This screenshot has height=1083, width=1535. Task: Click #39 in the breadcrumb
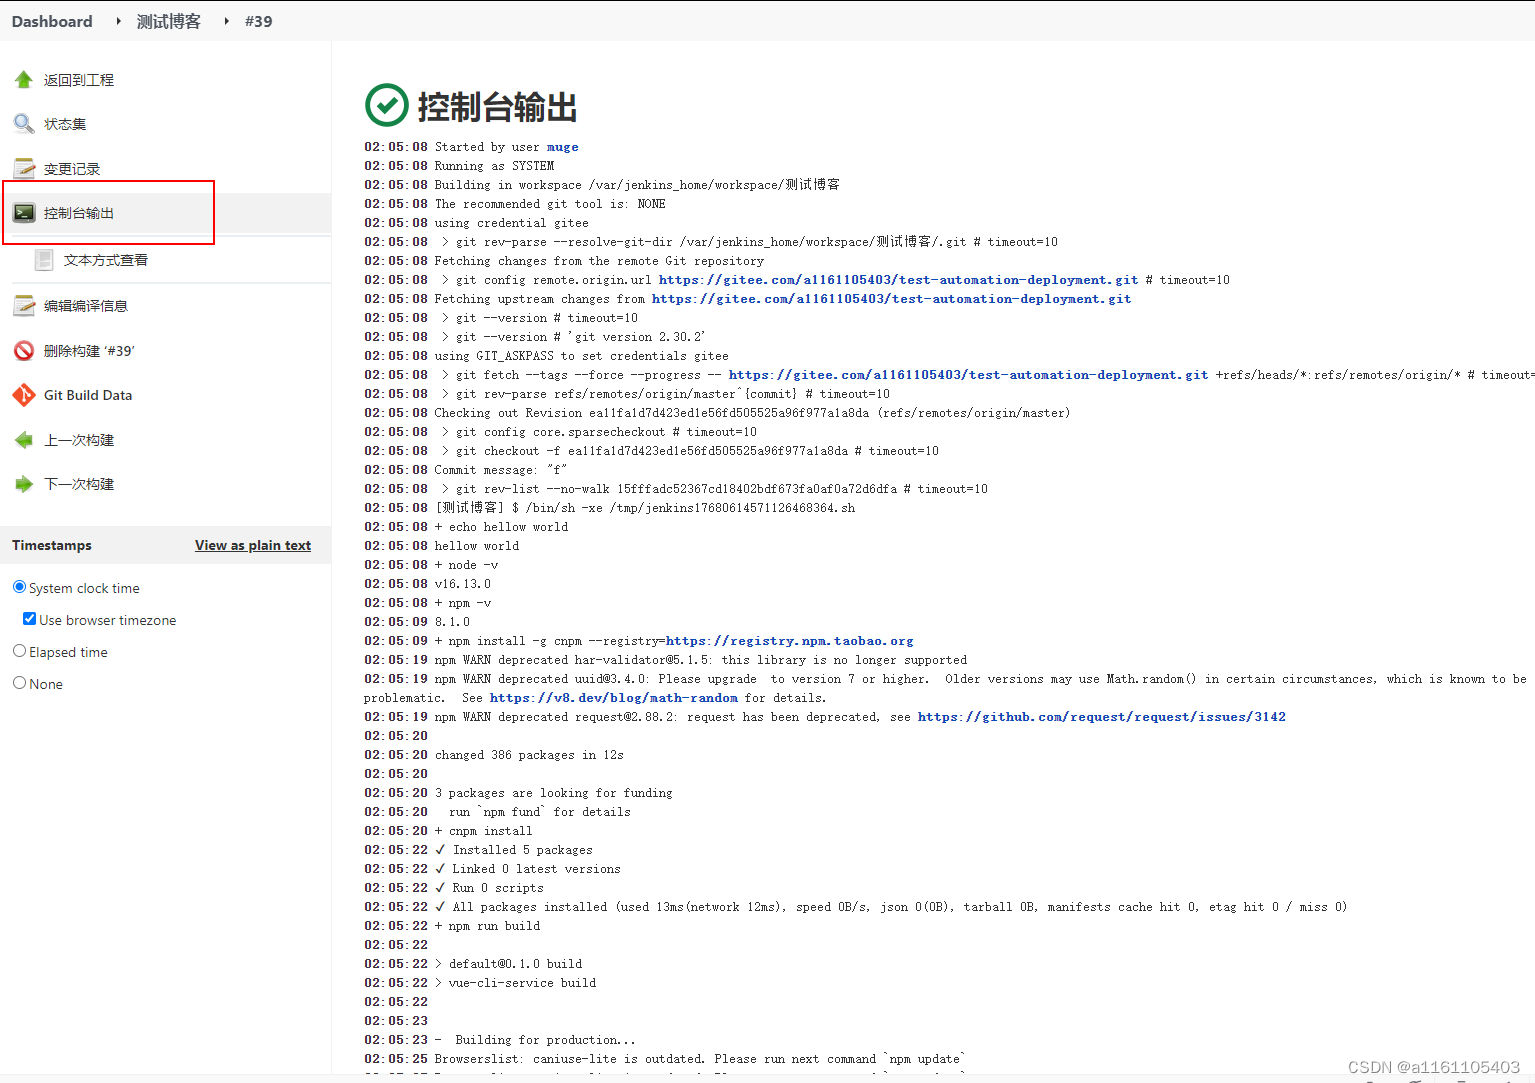click(258, 21)
